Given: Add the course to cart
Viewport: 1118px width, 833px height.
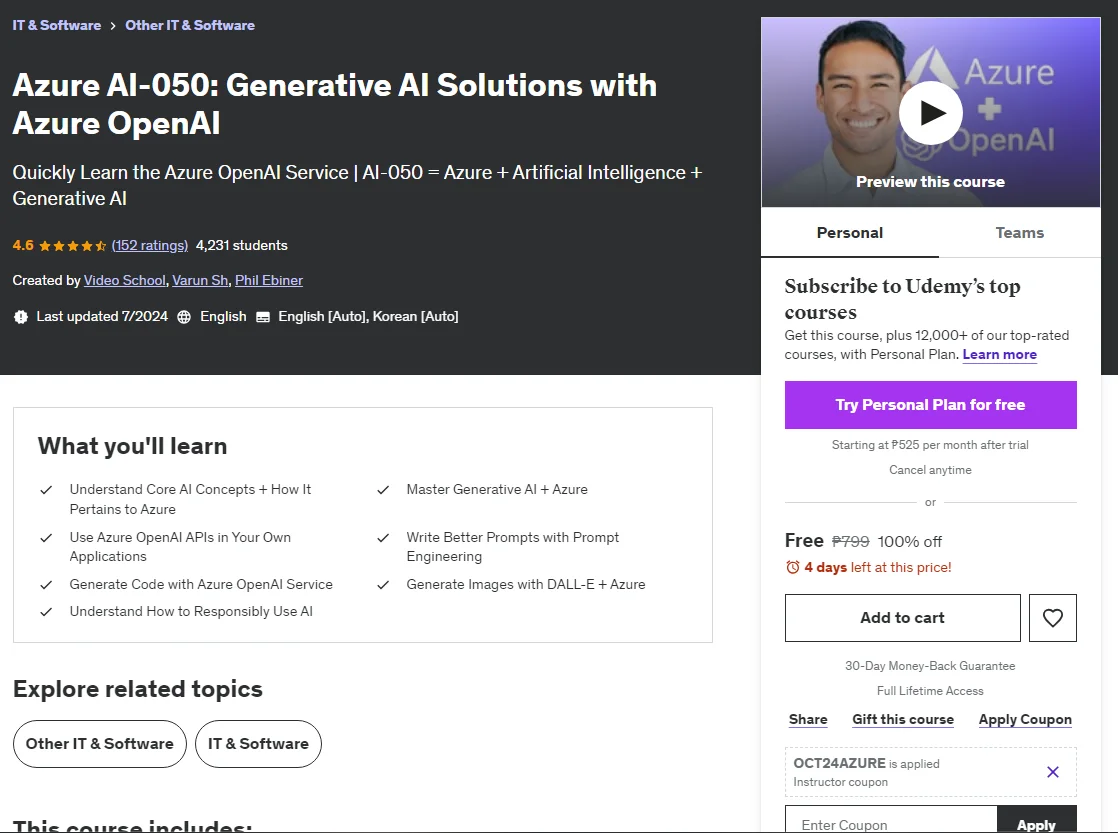Looking at the screenshot, I should coord(903,618).
